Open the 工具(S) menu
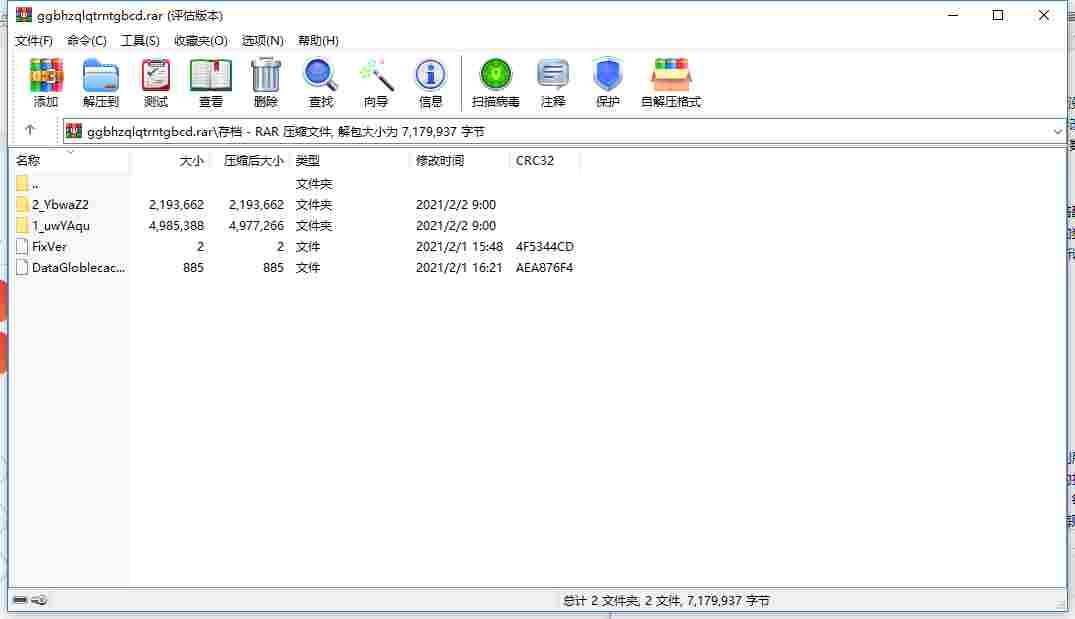Screen dimensions: 1075x619 [140, 40]
